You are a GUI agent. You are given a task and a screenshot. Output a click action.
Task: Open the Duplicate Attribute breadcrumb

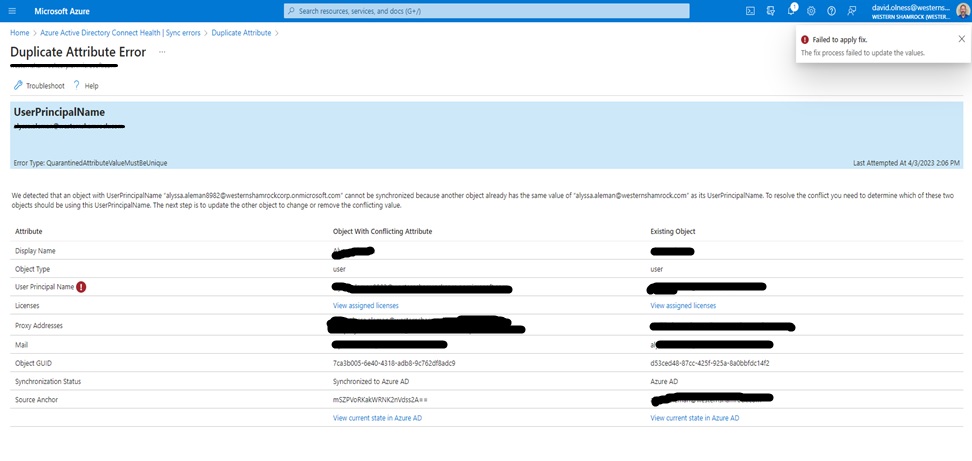point(241,33)
